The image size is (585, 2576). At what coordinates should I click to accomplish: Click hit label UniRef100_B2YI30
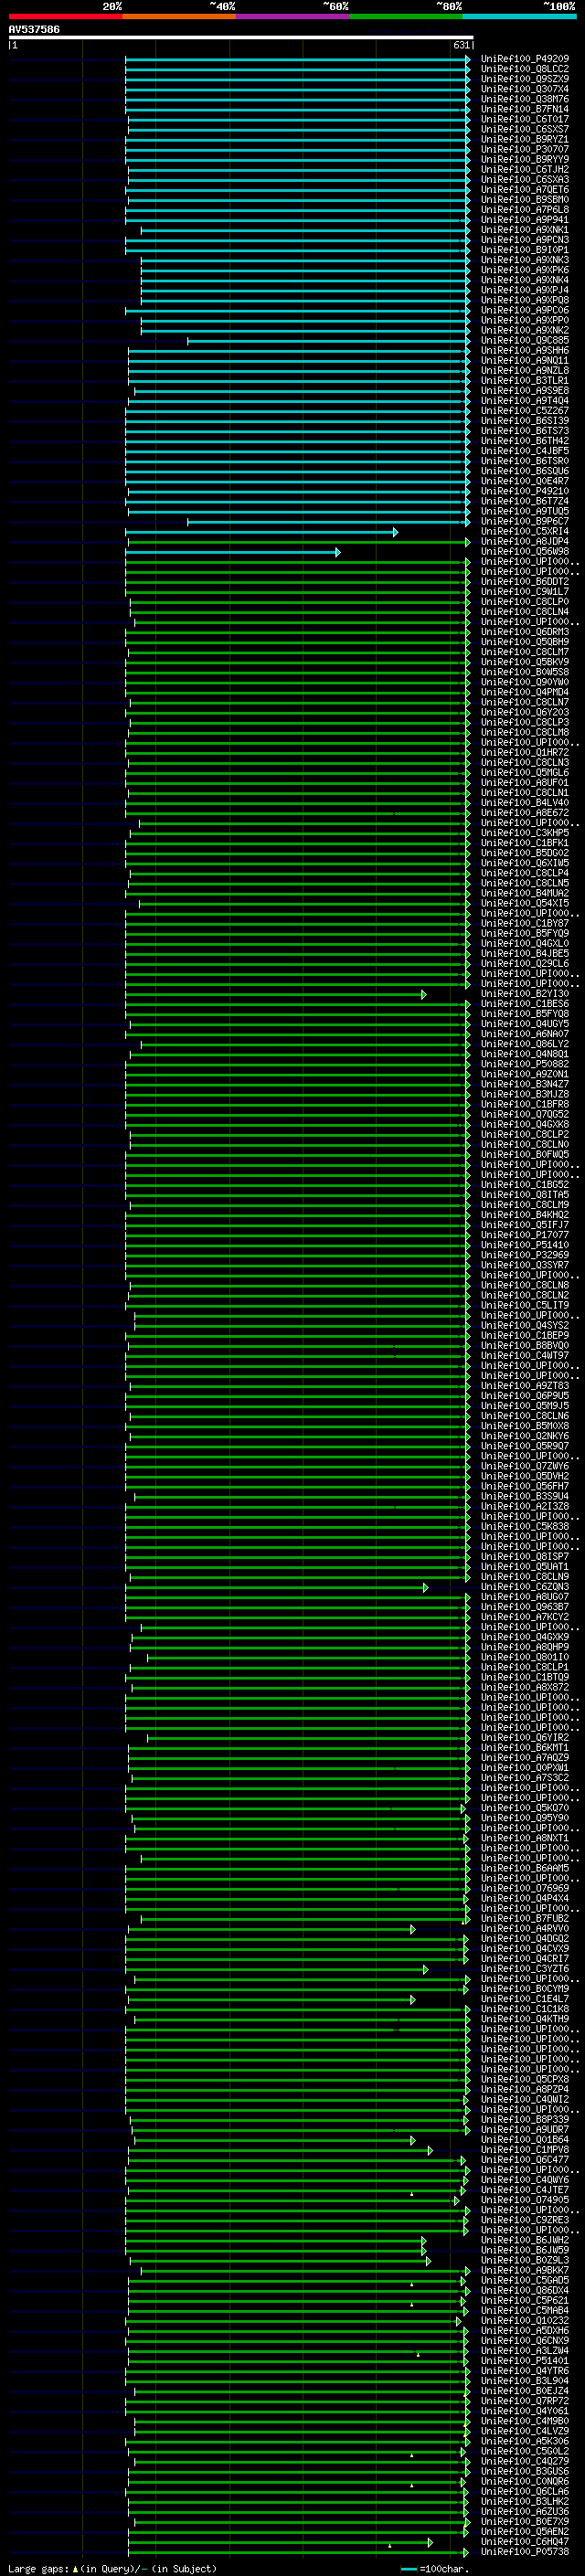(x=525, y=993)
